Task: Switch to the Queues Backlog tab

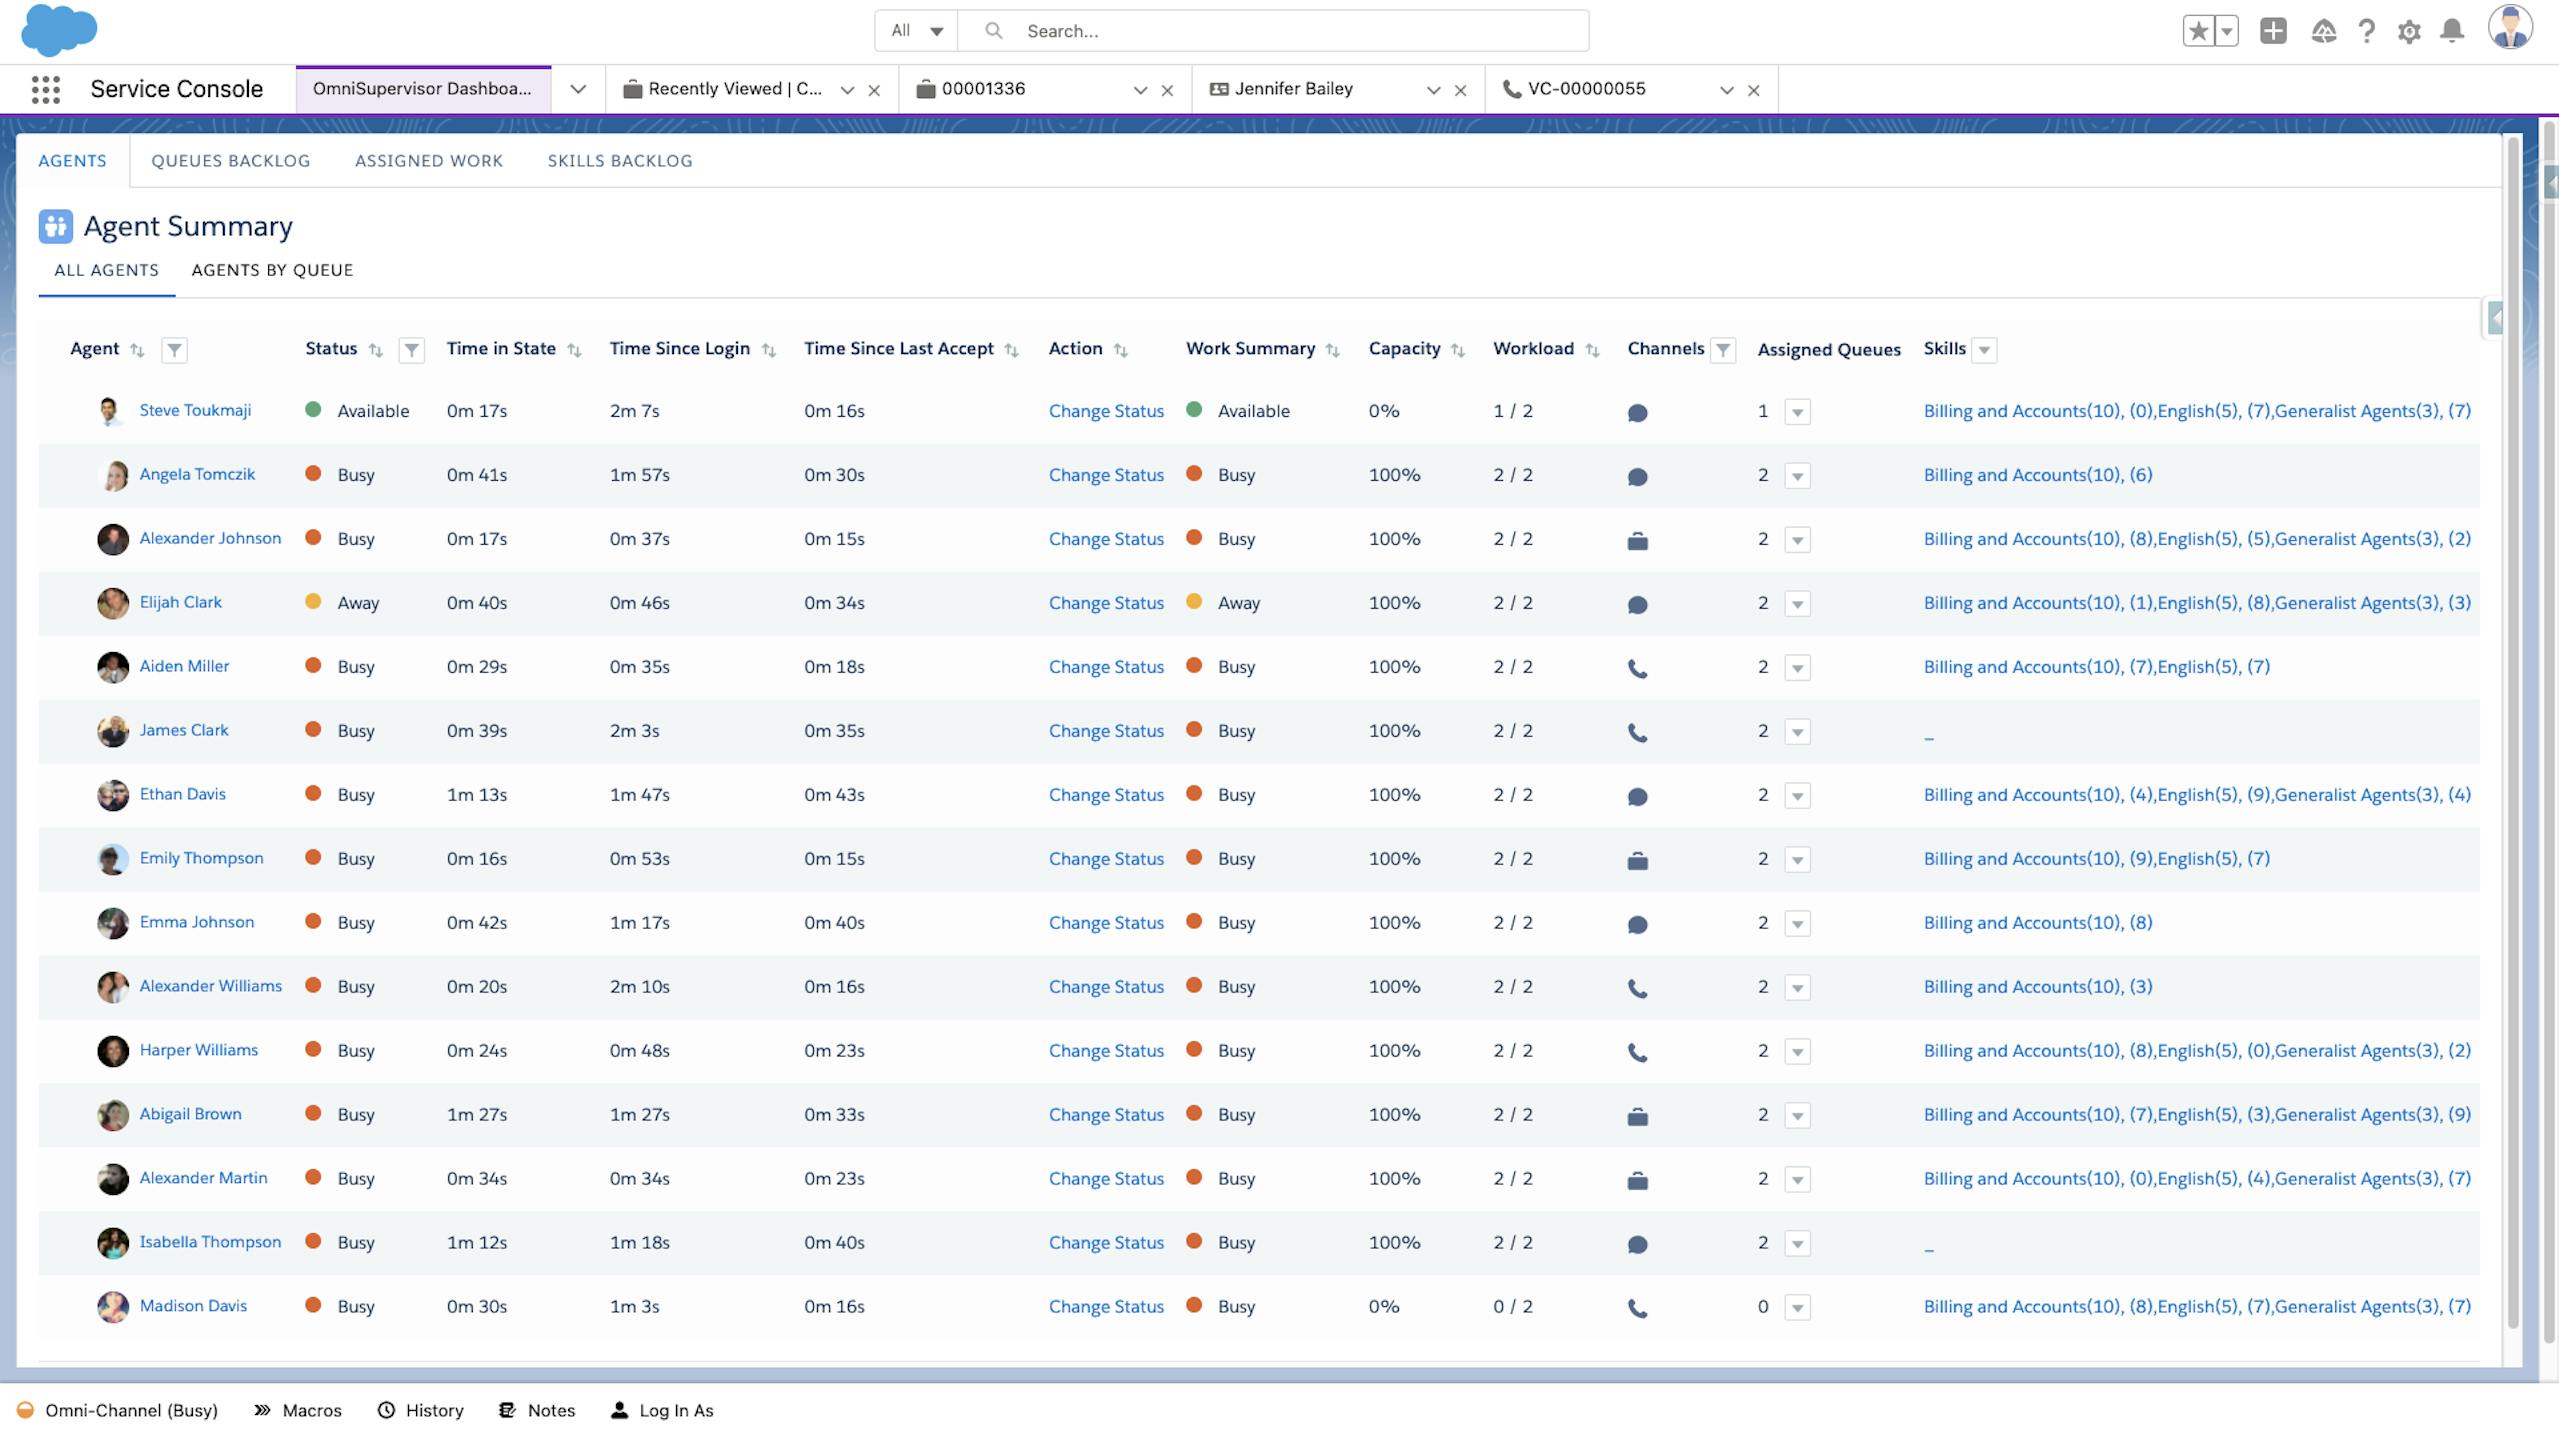Action: click(x=230, y=161)
